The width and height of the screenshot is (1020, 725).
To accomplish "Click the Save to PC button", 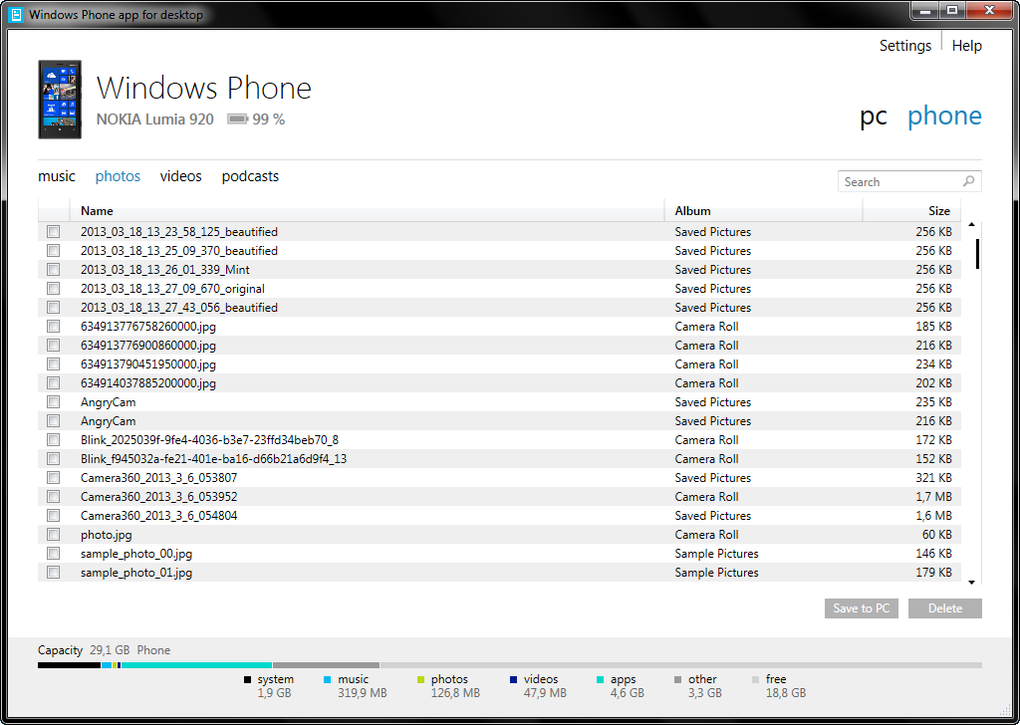I will click(x=861, y=608).
